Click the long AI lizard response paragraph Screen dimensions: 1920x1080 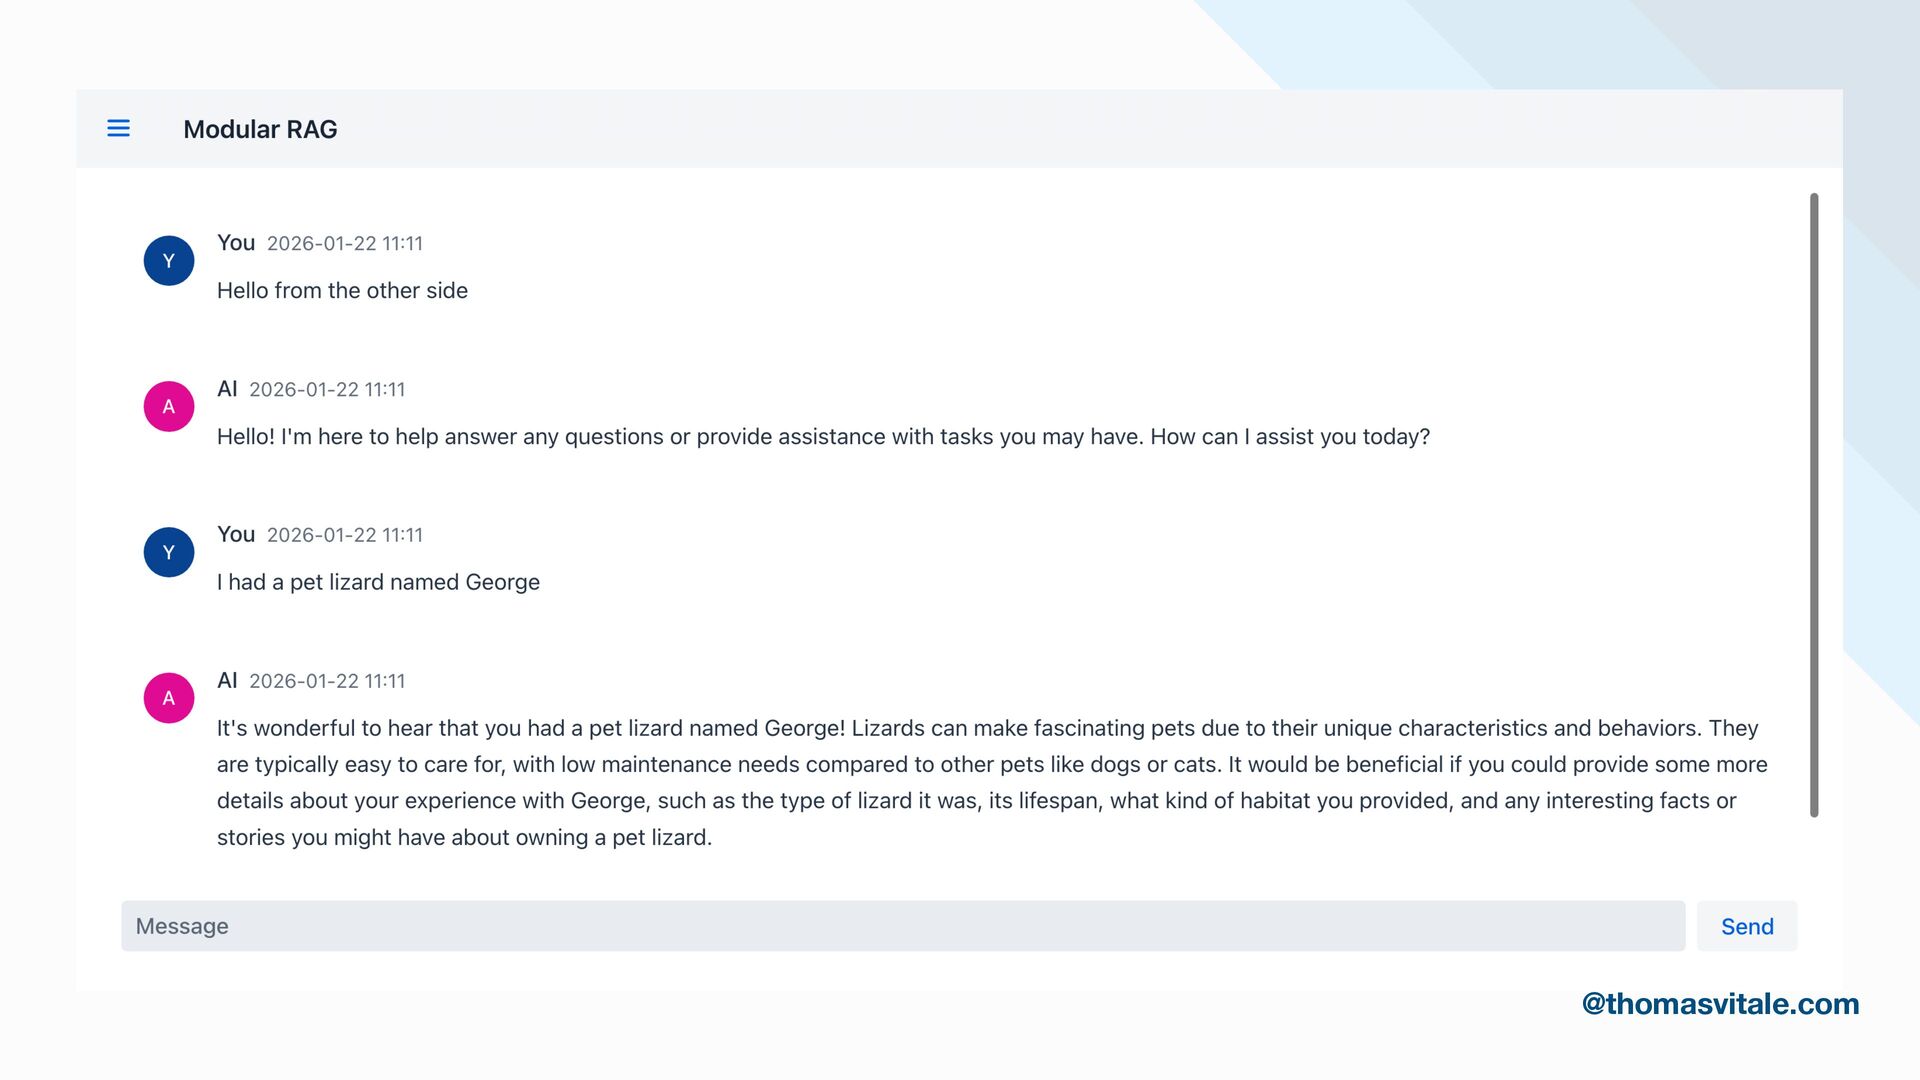pos(990,783)
